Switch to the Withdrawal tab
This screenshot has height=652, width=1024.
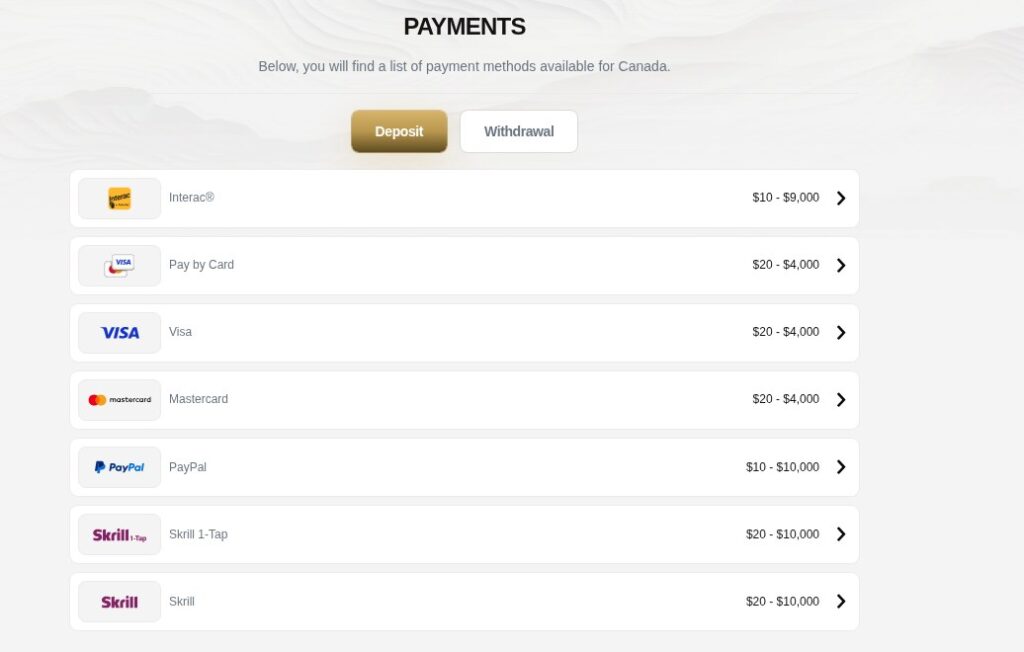(519, 131)
